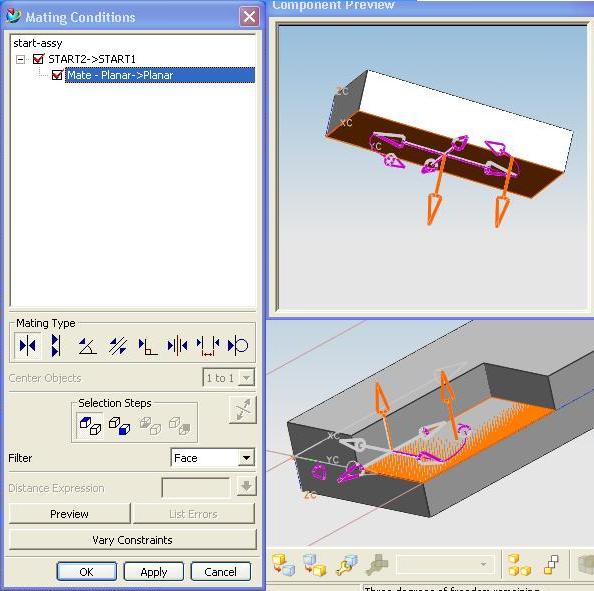Click the Vary Constraints button
This screenshot has height=591, width=594.
(132, 539)
